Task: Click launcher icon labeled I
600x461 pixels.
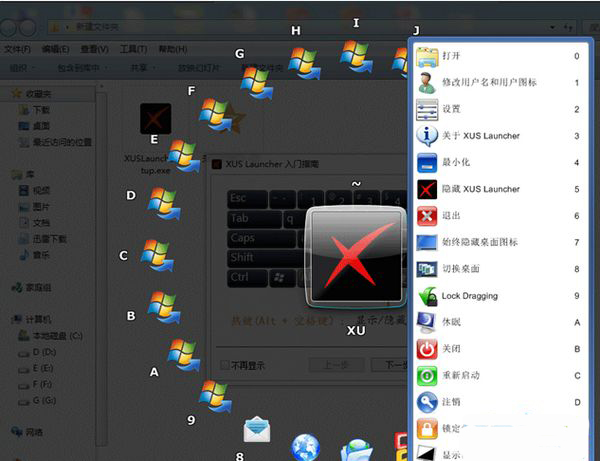Action: (356, 56)
